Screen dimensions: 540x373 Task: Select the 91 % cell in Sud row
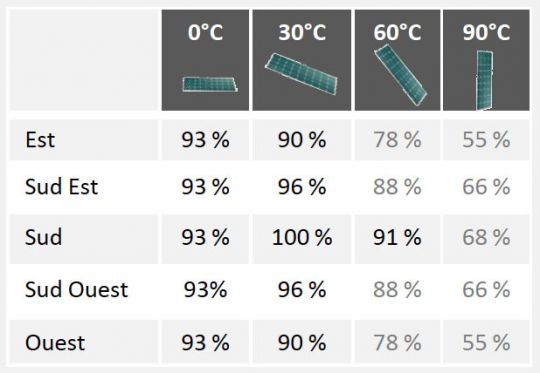(x=397, y=238)
